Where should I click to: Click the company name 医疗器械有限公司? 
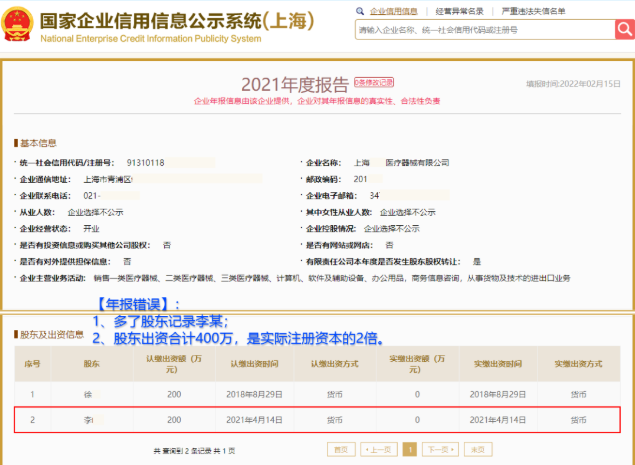click(417, 163)
